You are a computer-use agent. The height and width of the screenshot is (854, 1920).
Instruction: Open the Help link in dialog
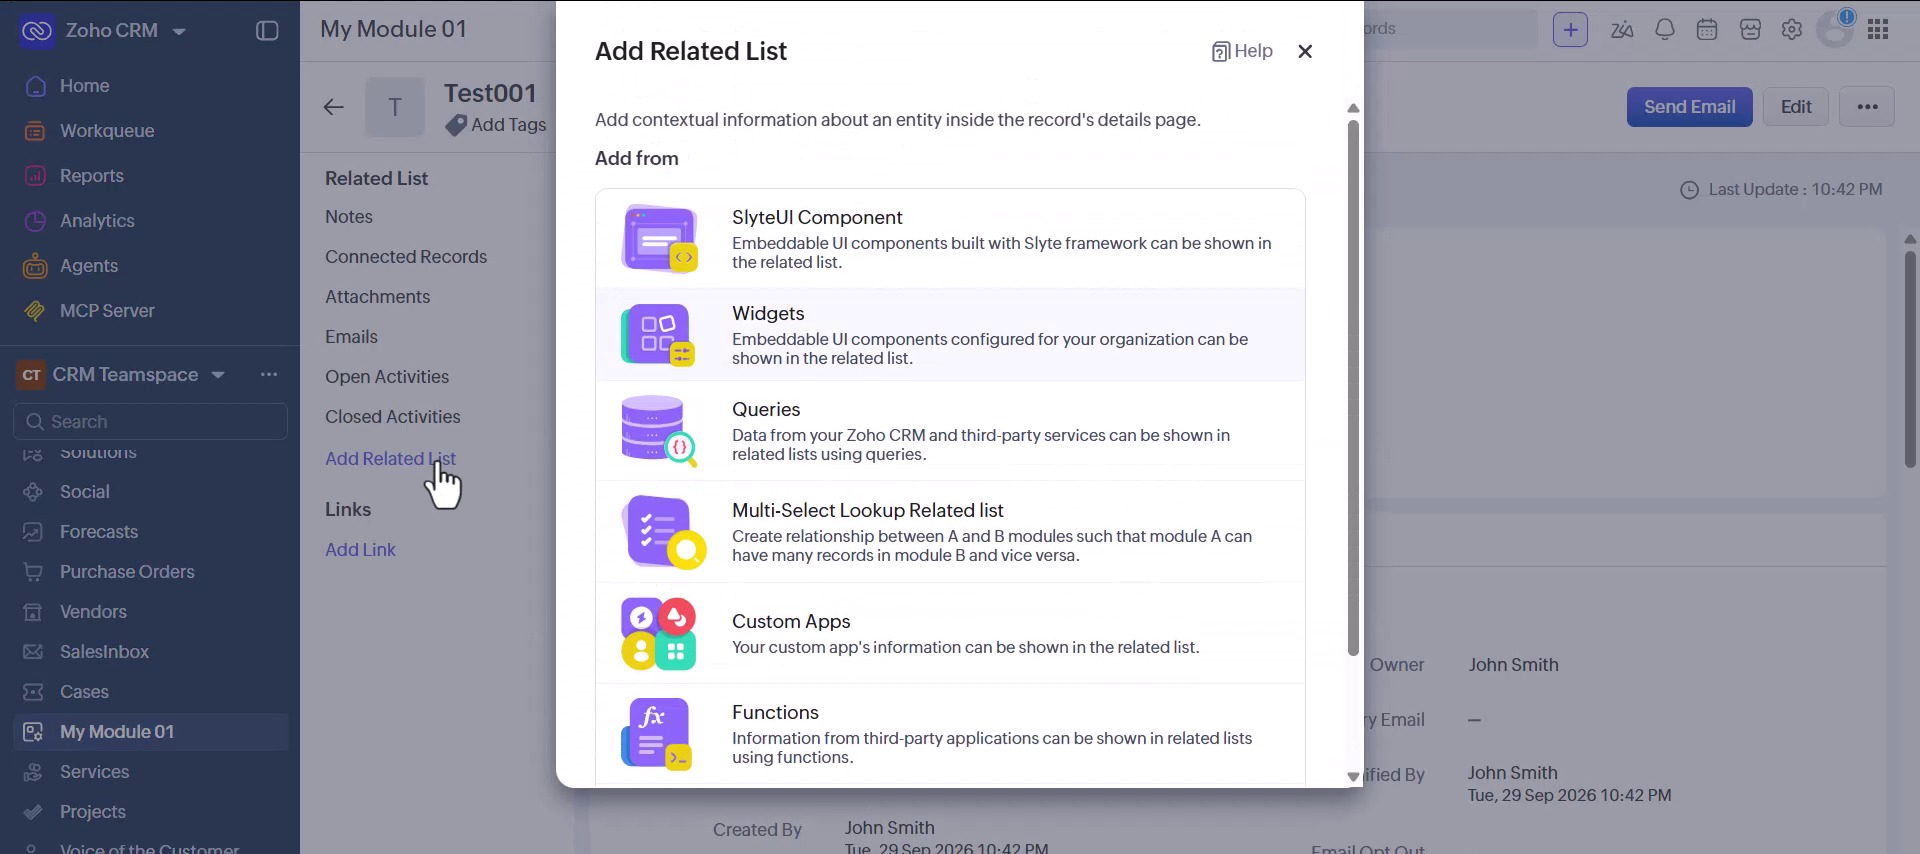pyautogui.click(x=1242, y=52)
